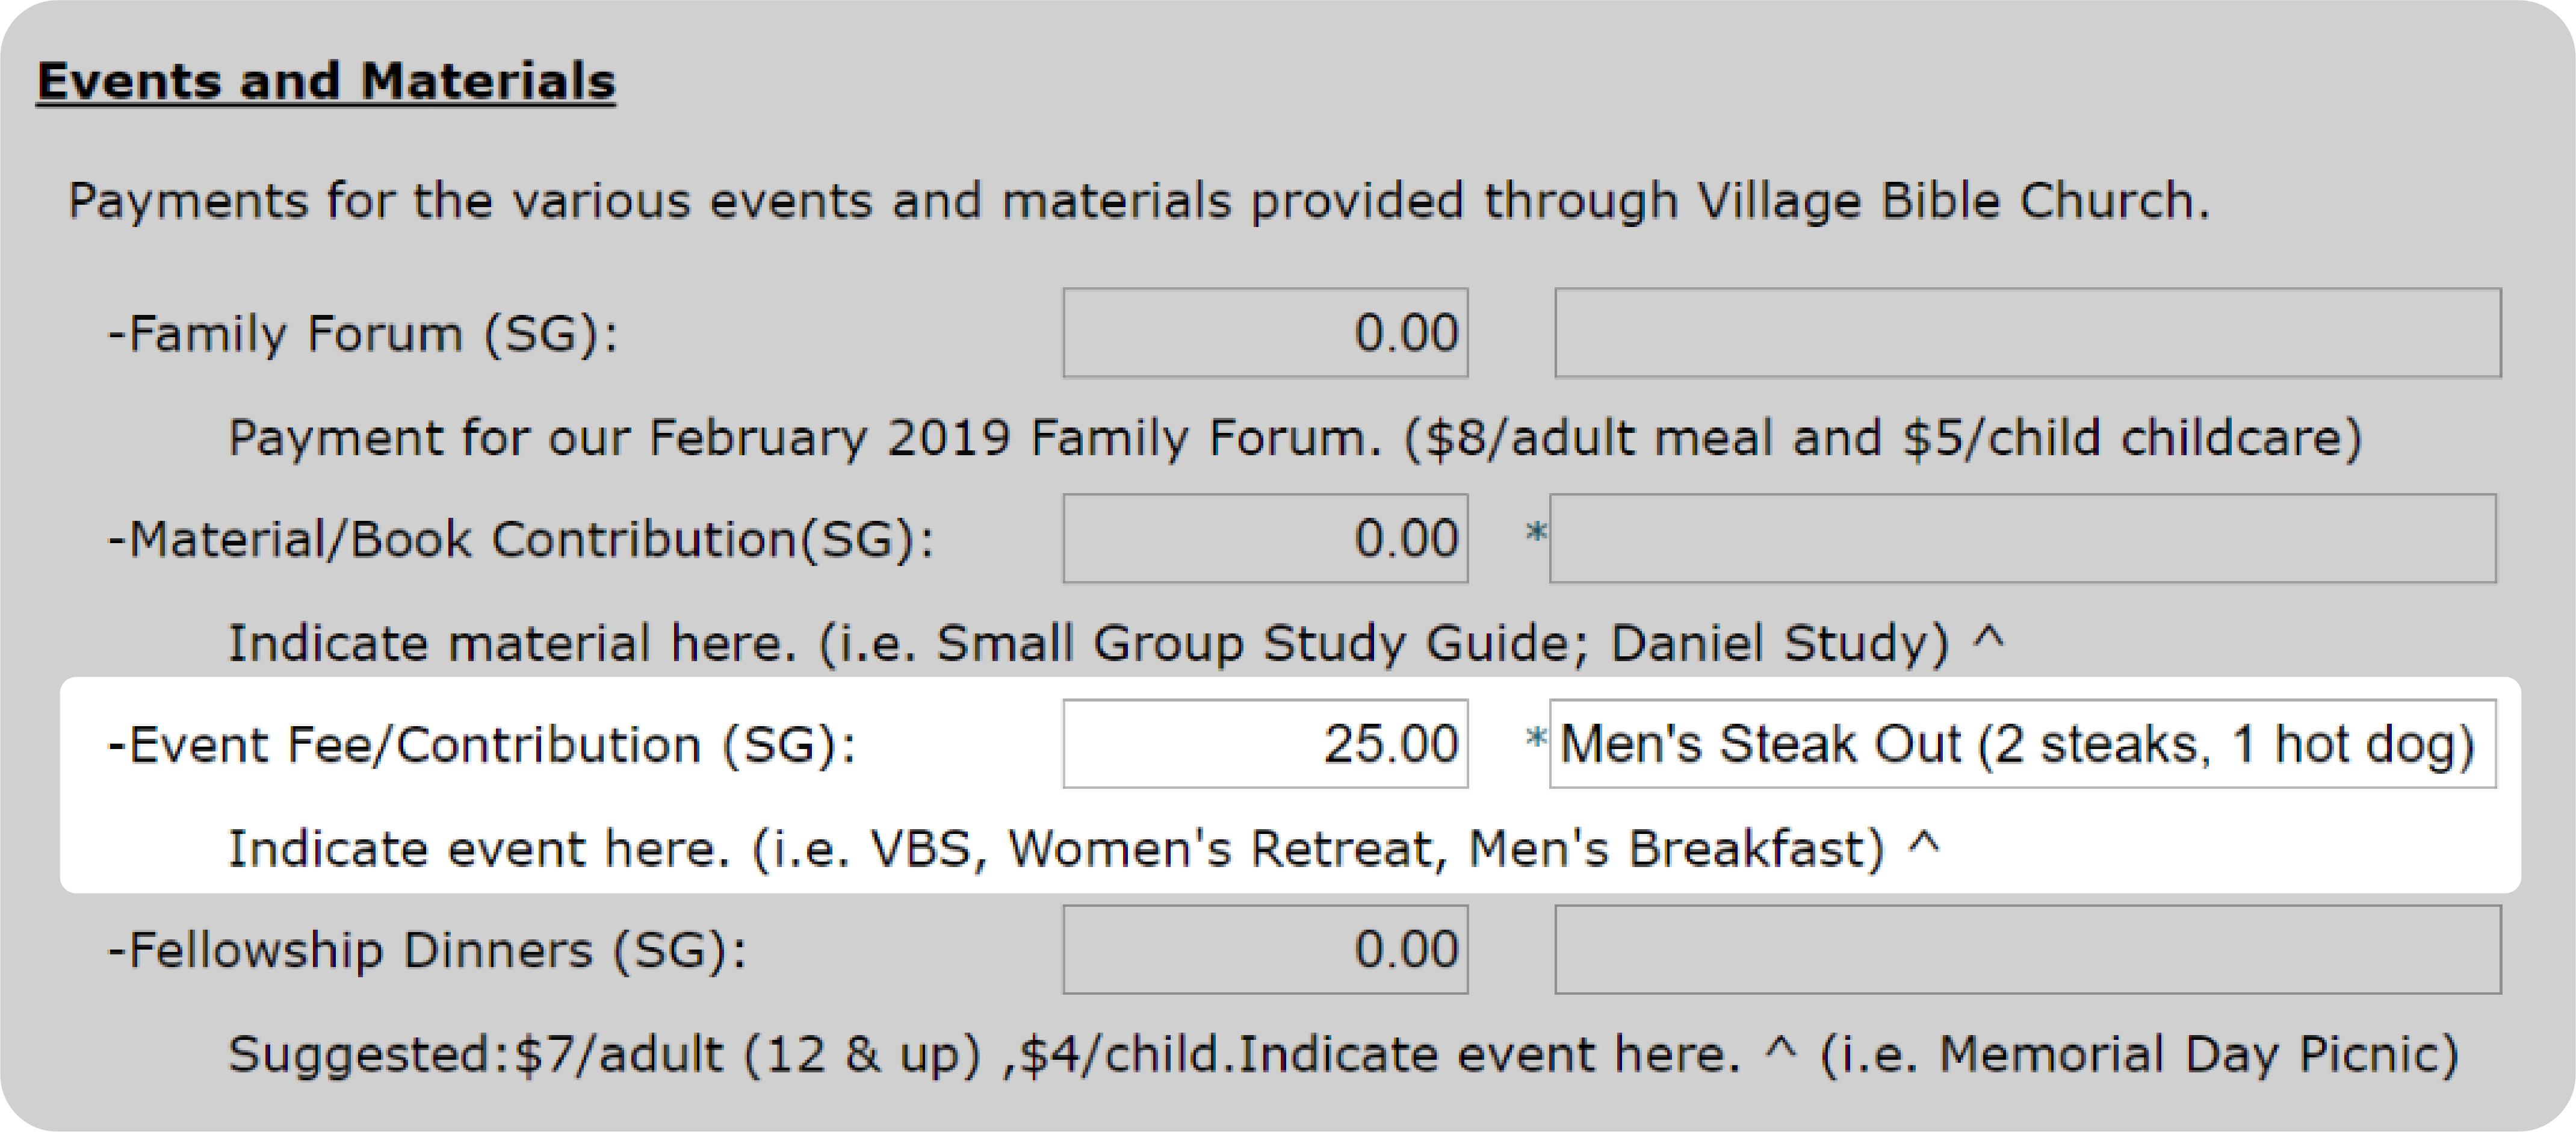Click the Suggested $7/adult hint text
2576x1132 pixels.
1343,1055
